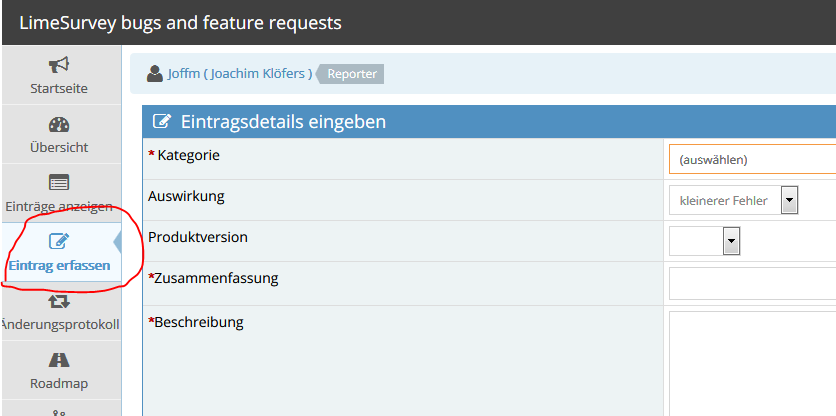836x416 pixels.
Task: Click the Startseite megaphone icon
Action: click(59, 65)
